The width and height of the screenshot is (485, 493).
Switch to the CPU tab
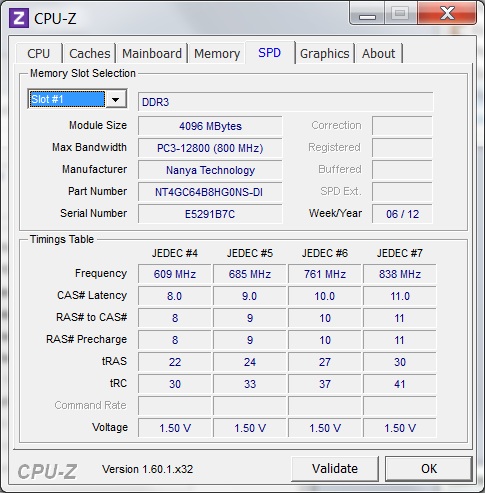click(39, 53)
